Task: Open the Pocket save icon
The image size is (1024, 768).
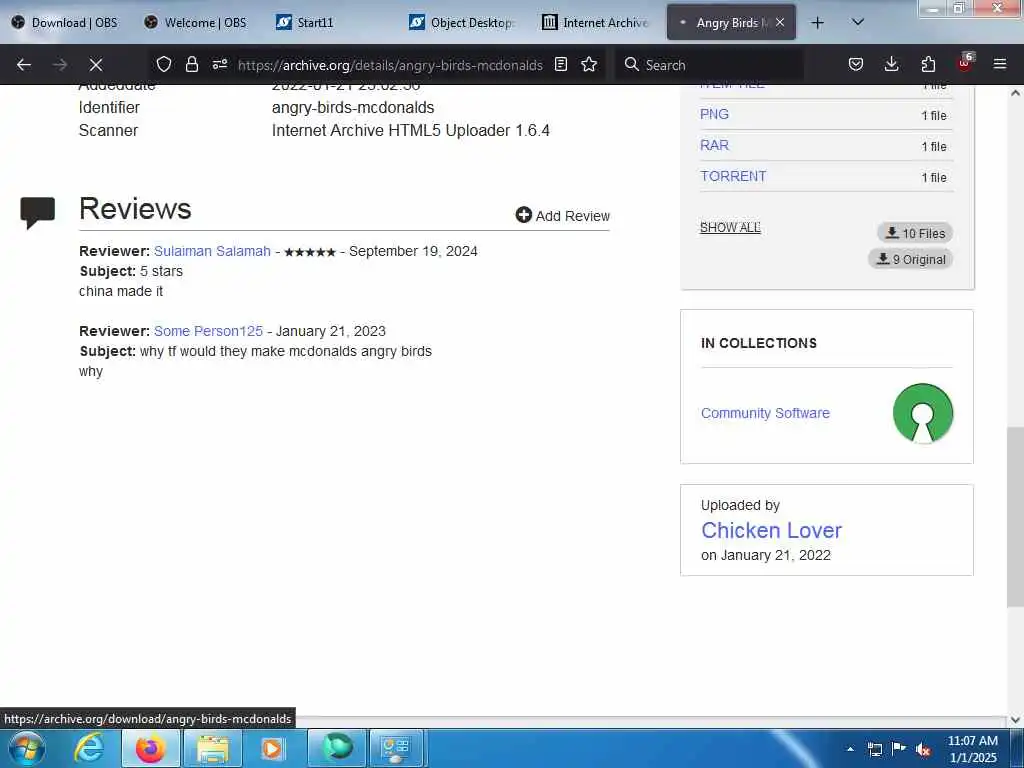Action: [x=856, y=64]
